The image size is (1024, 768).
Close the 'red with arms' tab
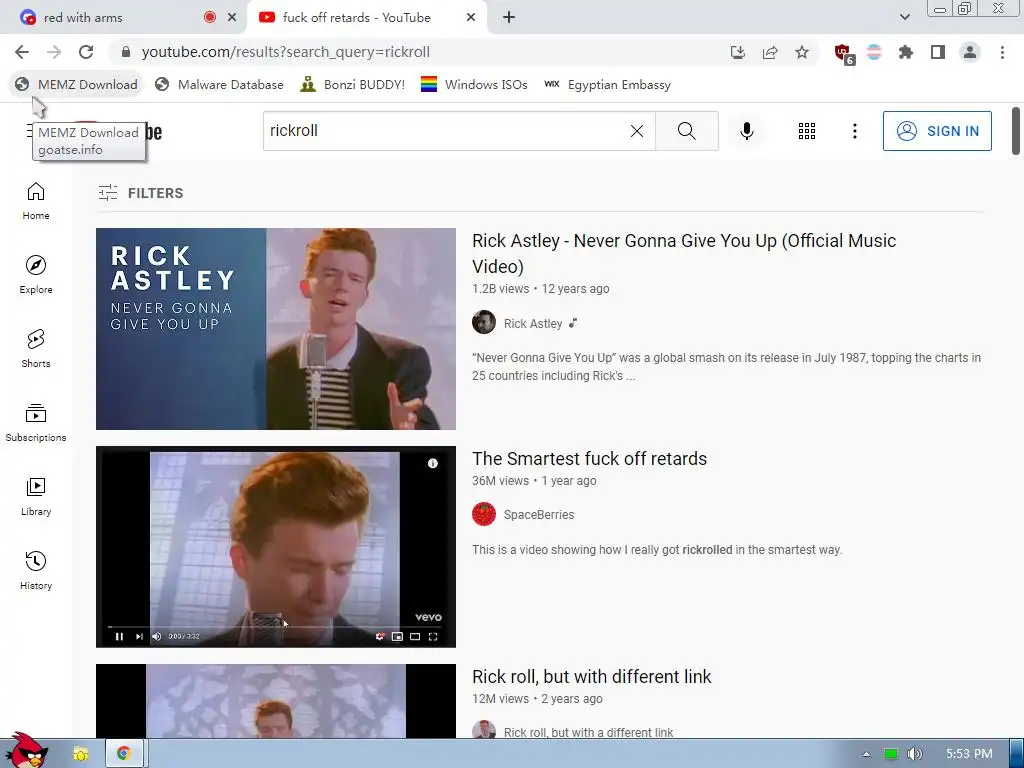click(x=232, y=18)
